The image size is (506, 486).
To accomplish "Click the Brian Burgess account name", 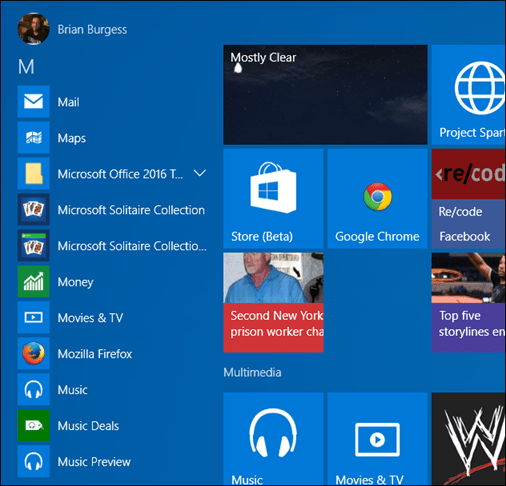I will [x=92, y=30].
